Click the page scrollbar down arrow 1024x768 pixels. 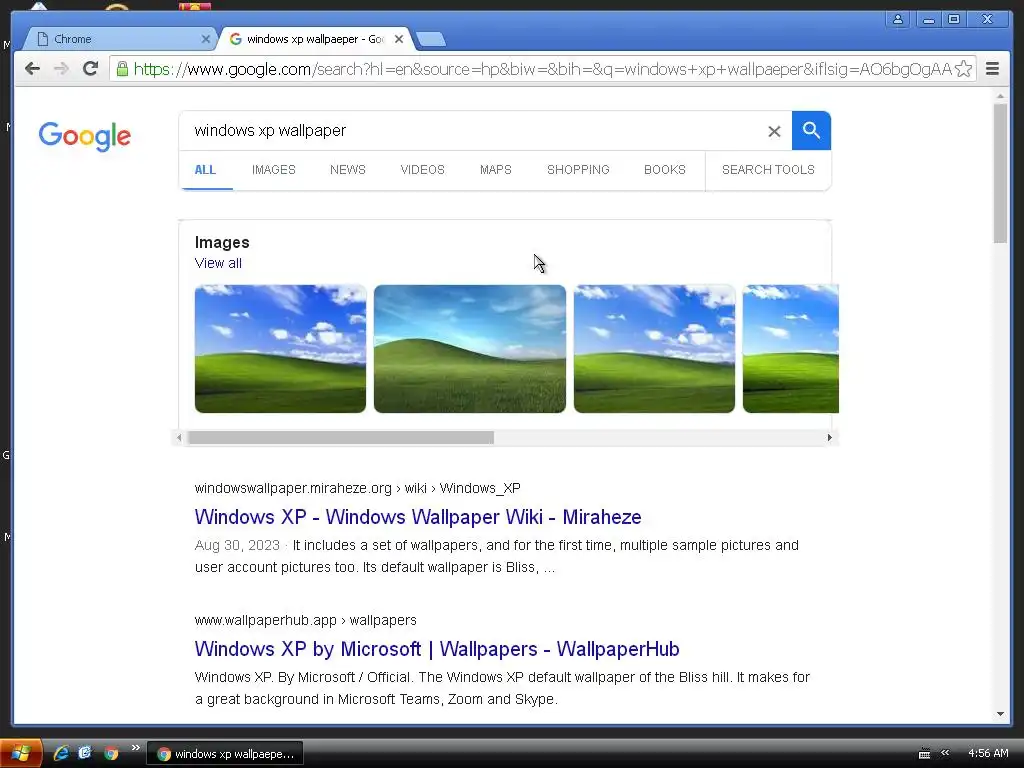pyautogui.click(x=1000, y=714)
